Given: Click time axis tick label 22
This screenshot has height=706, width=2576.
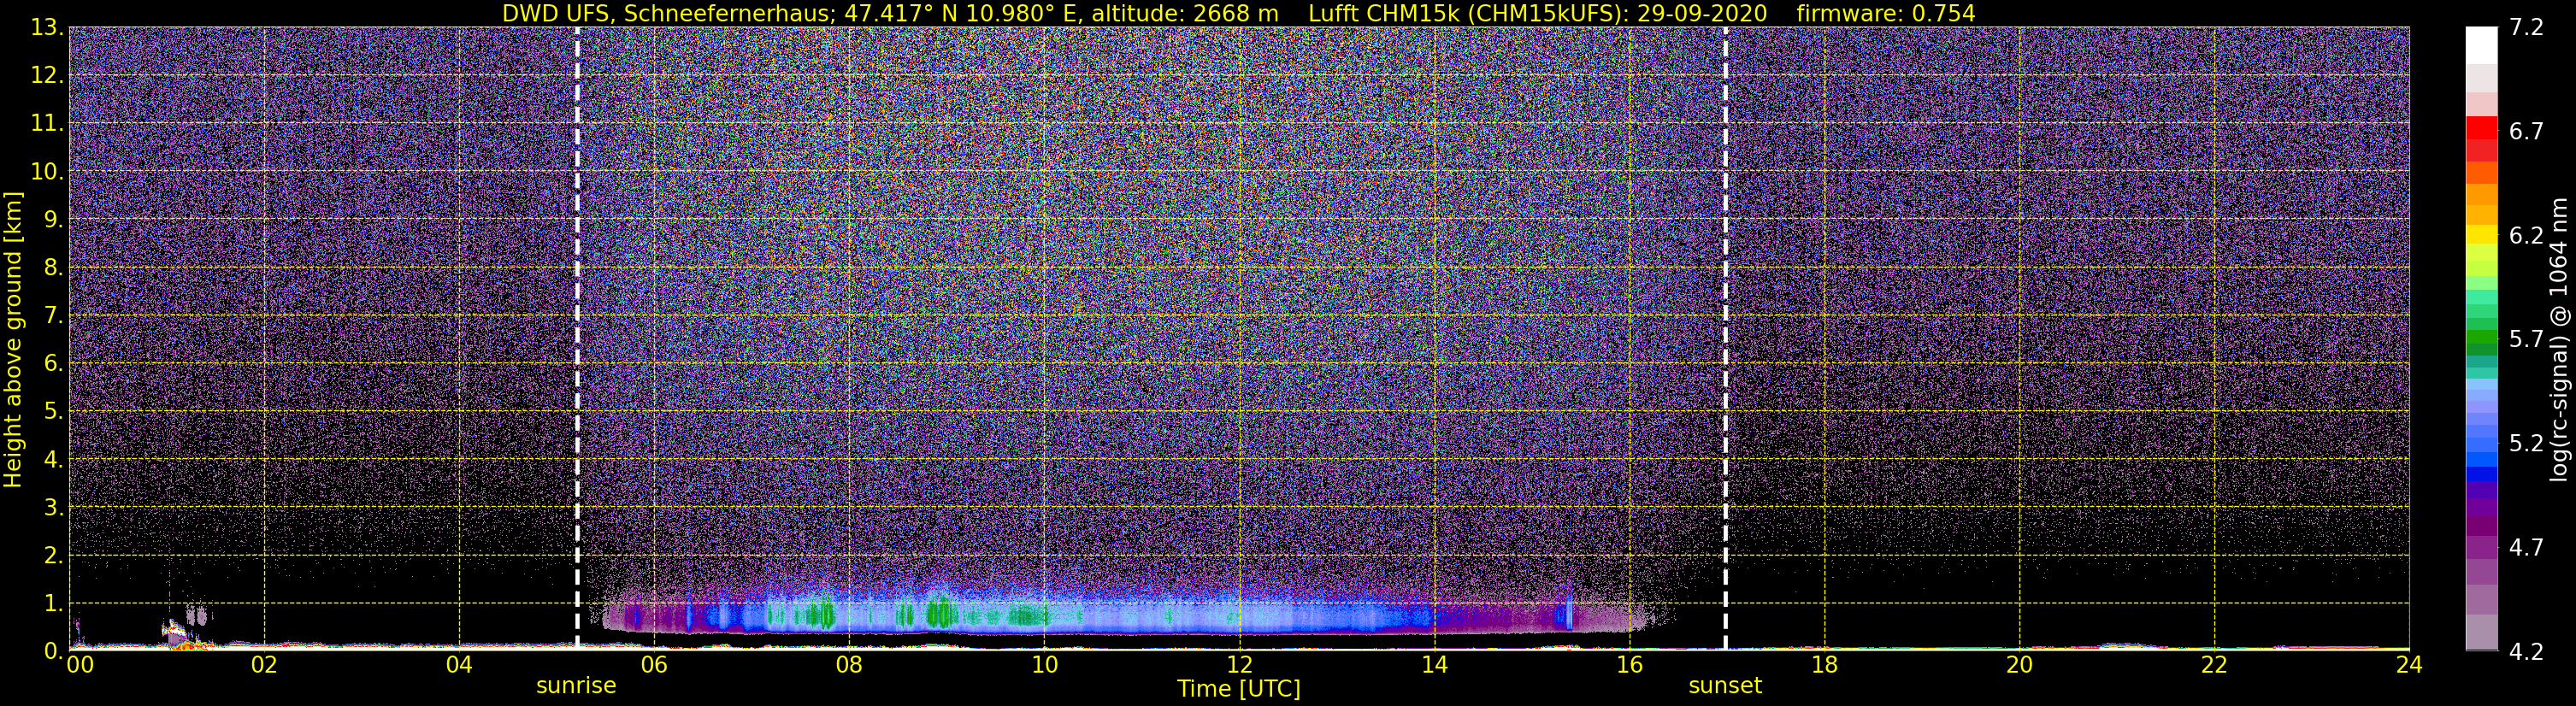Looking at the screenshot, I should click(2214, 665).
